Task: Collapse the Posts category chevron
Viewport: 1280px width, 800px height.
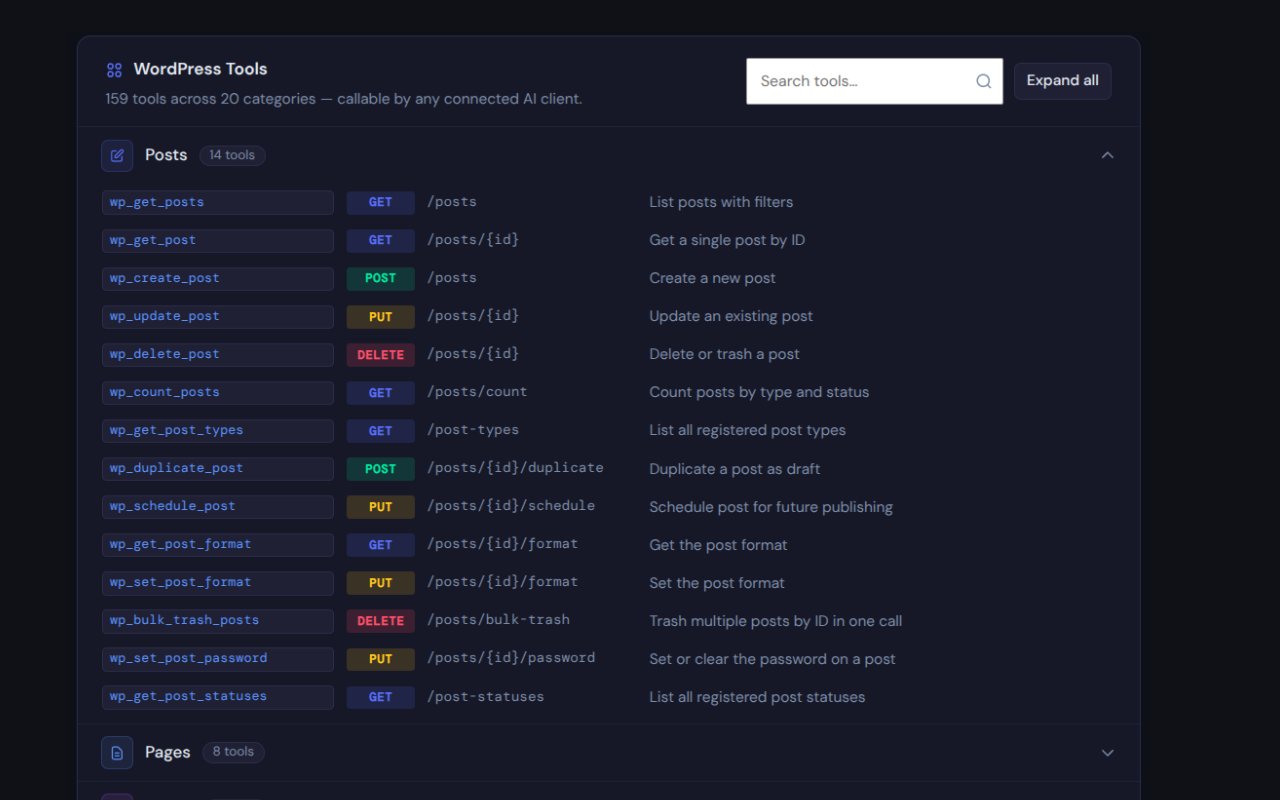Action: [x=1107, y=155]
